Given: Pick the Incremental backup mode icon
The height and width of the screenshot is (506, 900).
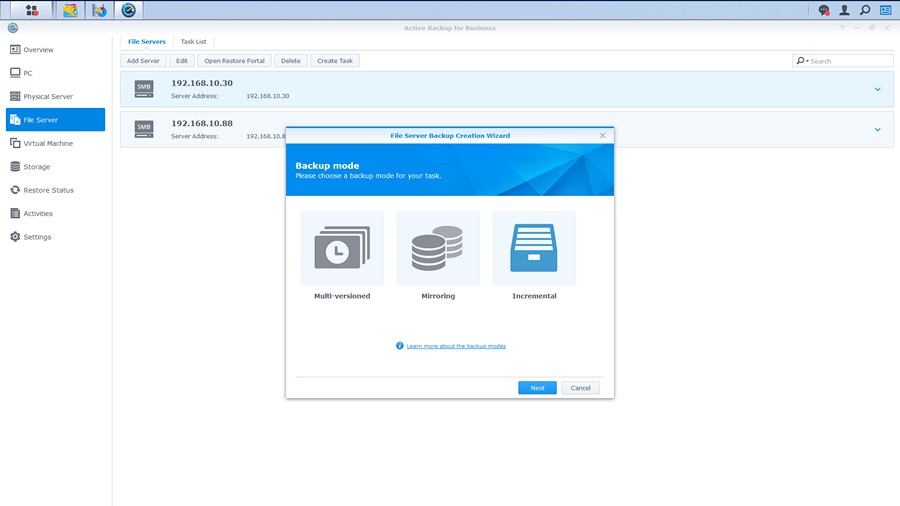Looking at the screenshot, I should [534, 248].
